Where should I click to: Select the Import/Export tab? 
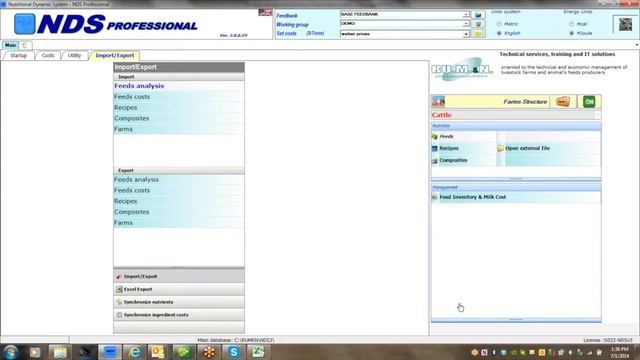(x=115, y=56)
